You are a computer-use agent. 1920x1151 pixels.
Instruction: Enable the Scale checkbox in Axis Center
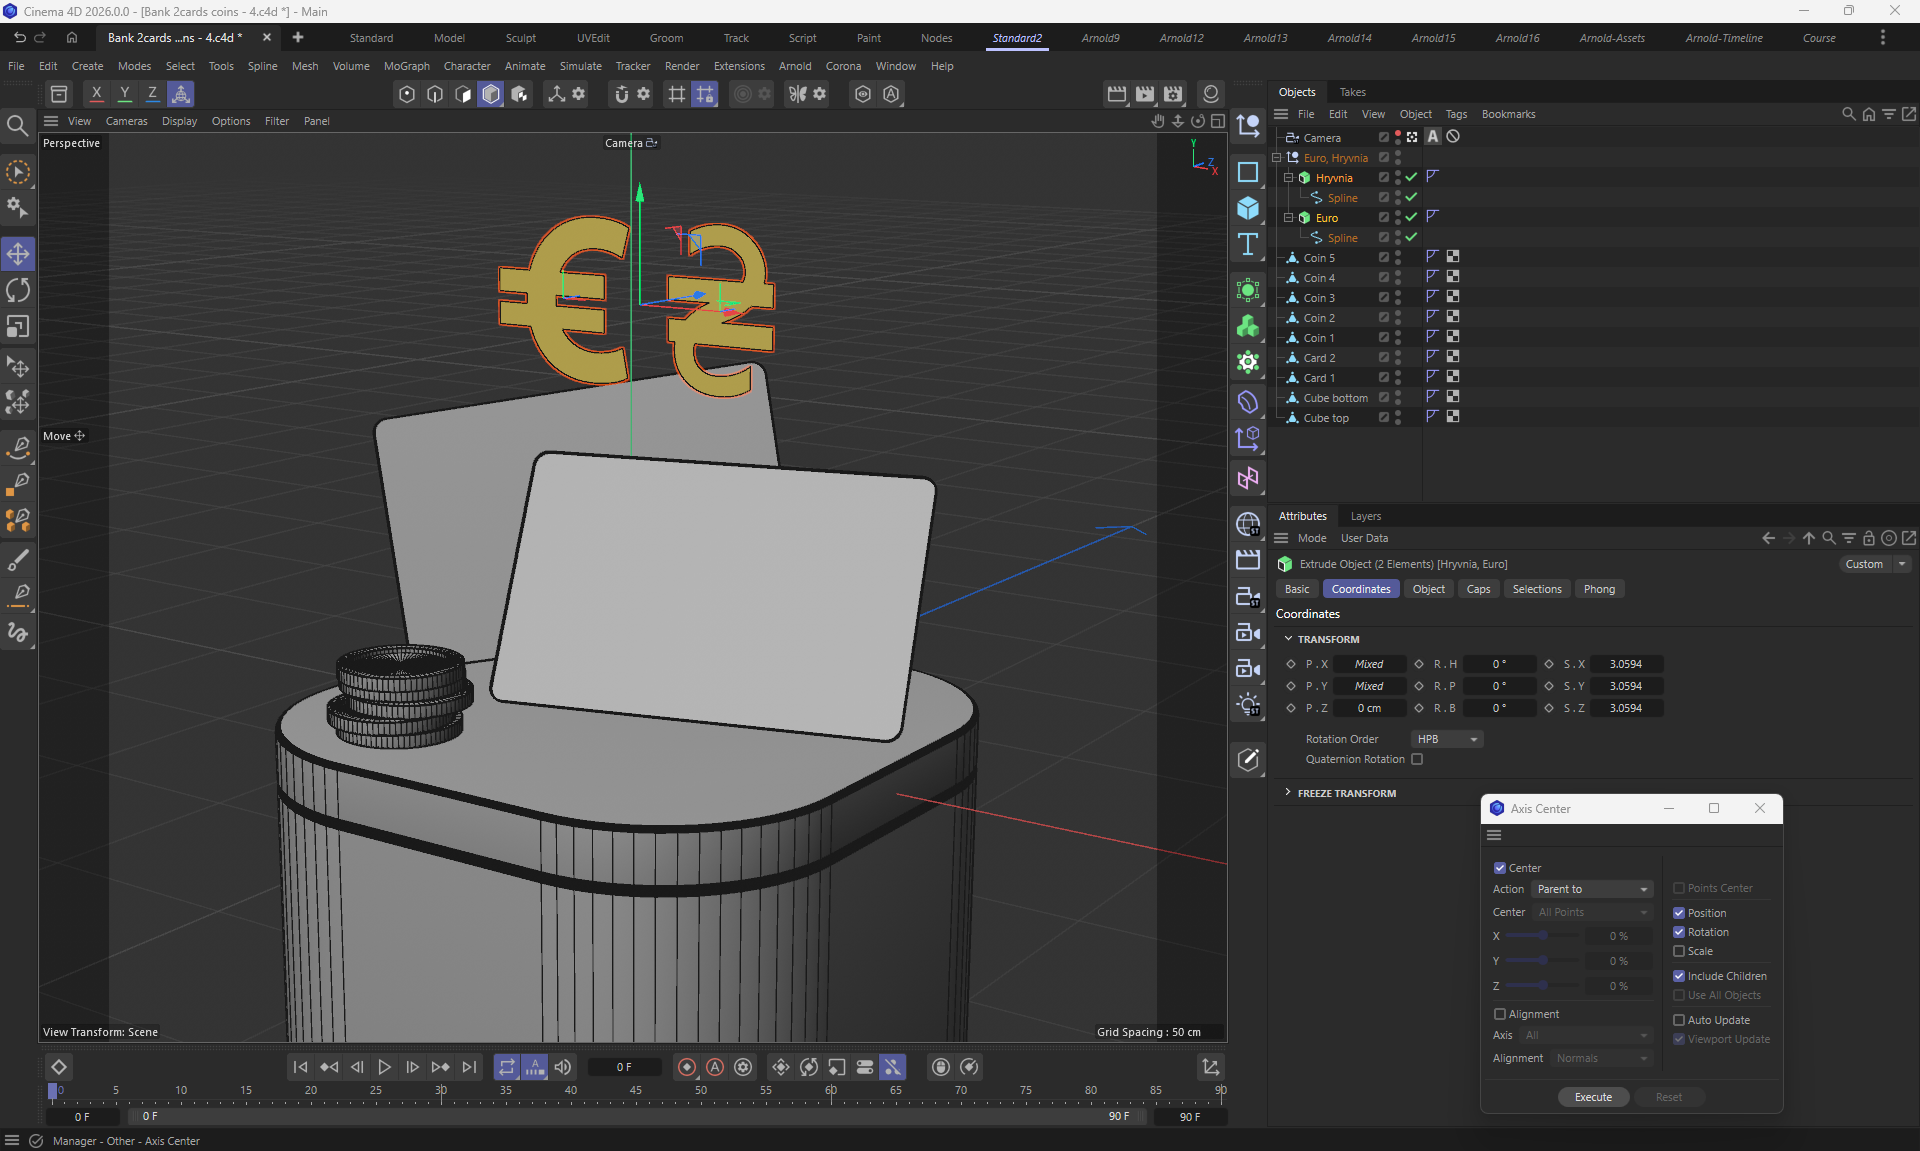[x=1679, y=951]
